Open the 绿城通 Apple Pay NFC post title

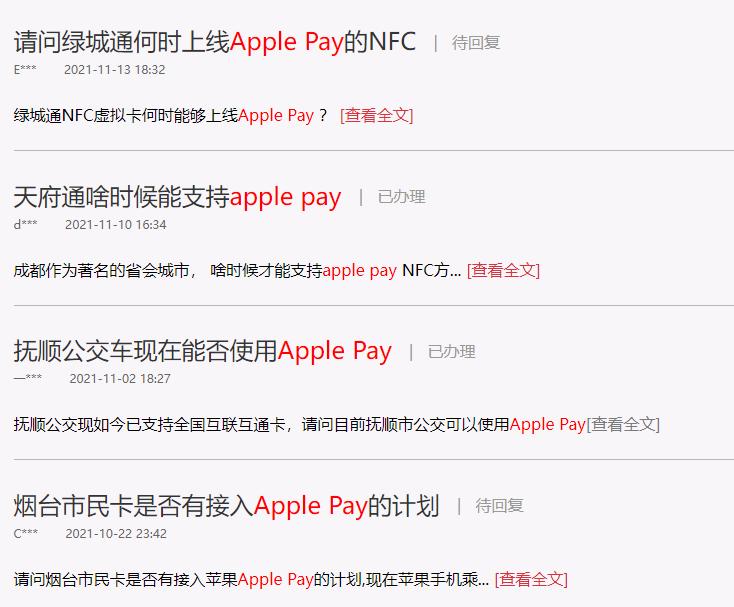point(215,42)
